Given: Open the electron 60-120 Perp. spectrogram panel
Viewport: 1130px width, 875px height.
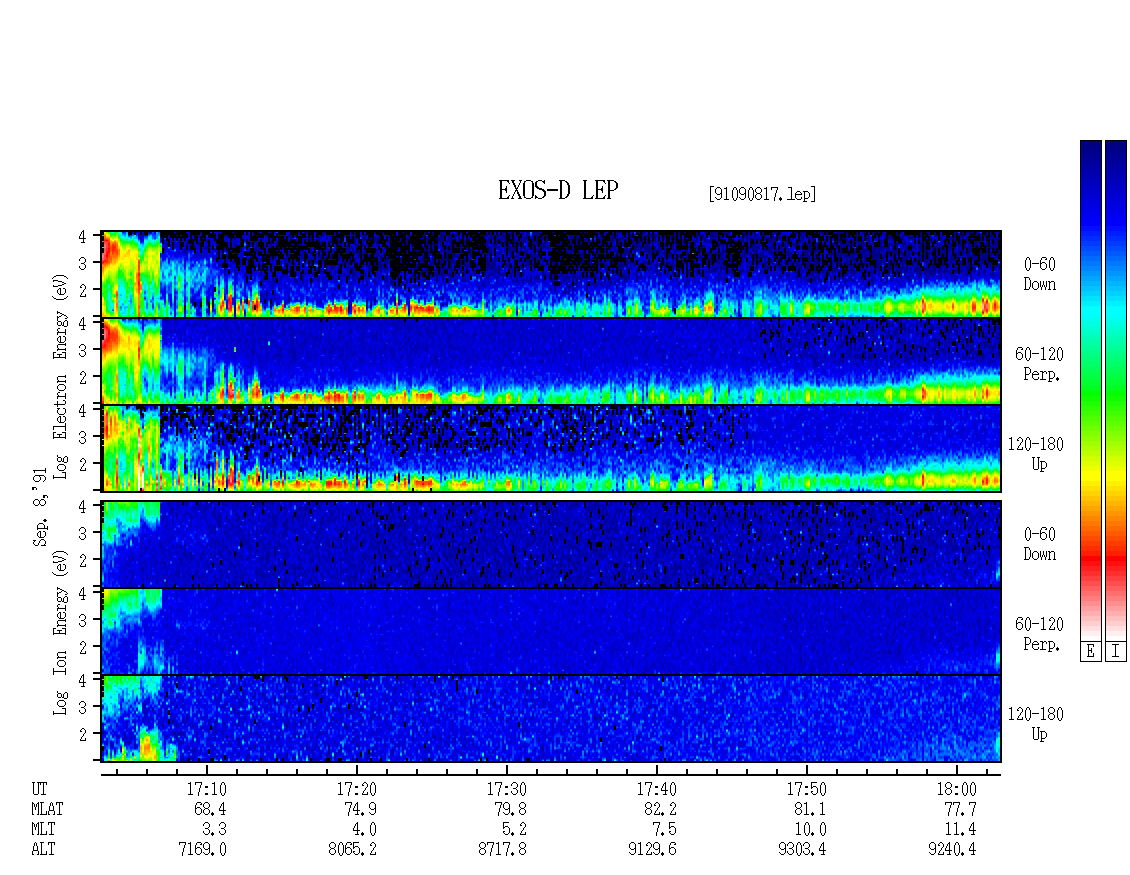Looking at the screenshot, I should point(551,361).
